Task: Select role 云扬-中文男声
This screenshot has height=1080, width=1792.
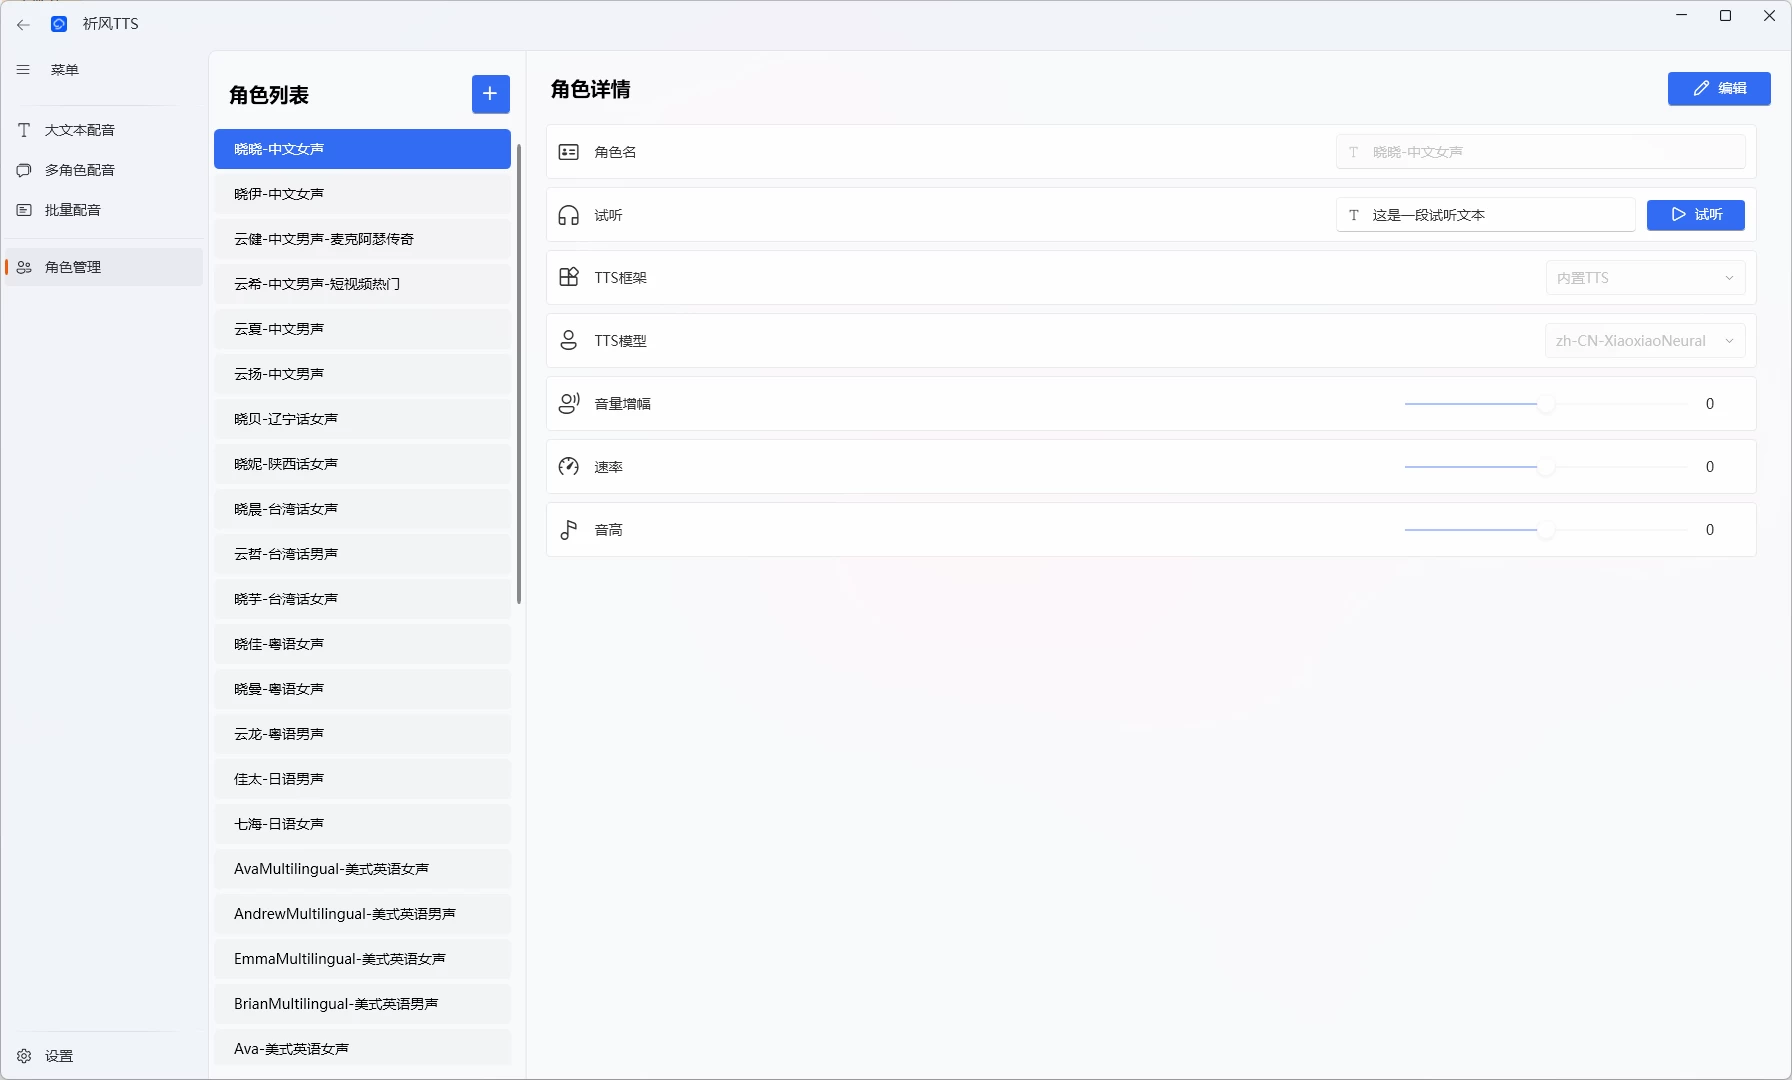Action: coord(362,374)
